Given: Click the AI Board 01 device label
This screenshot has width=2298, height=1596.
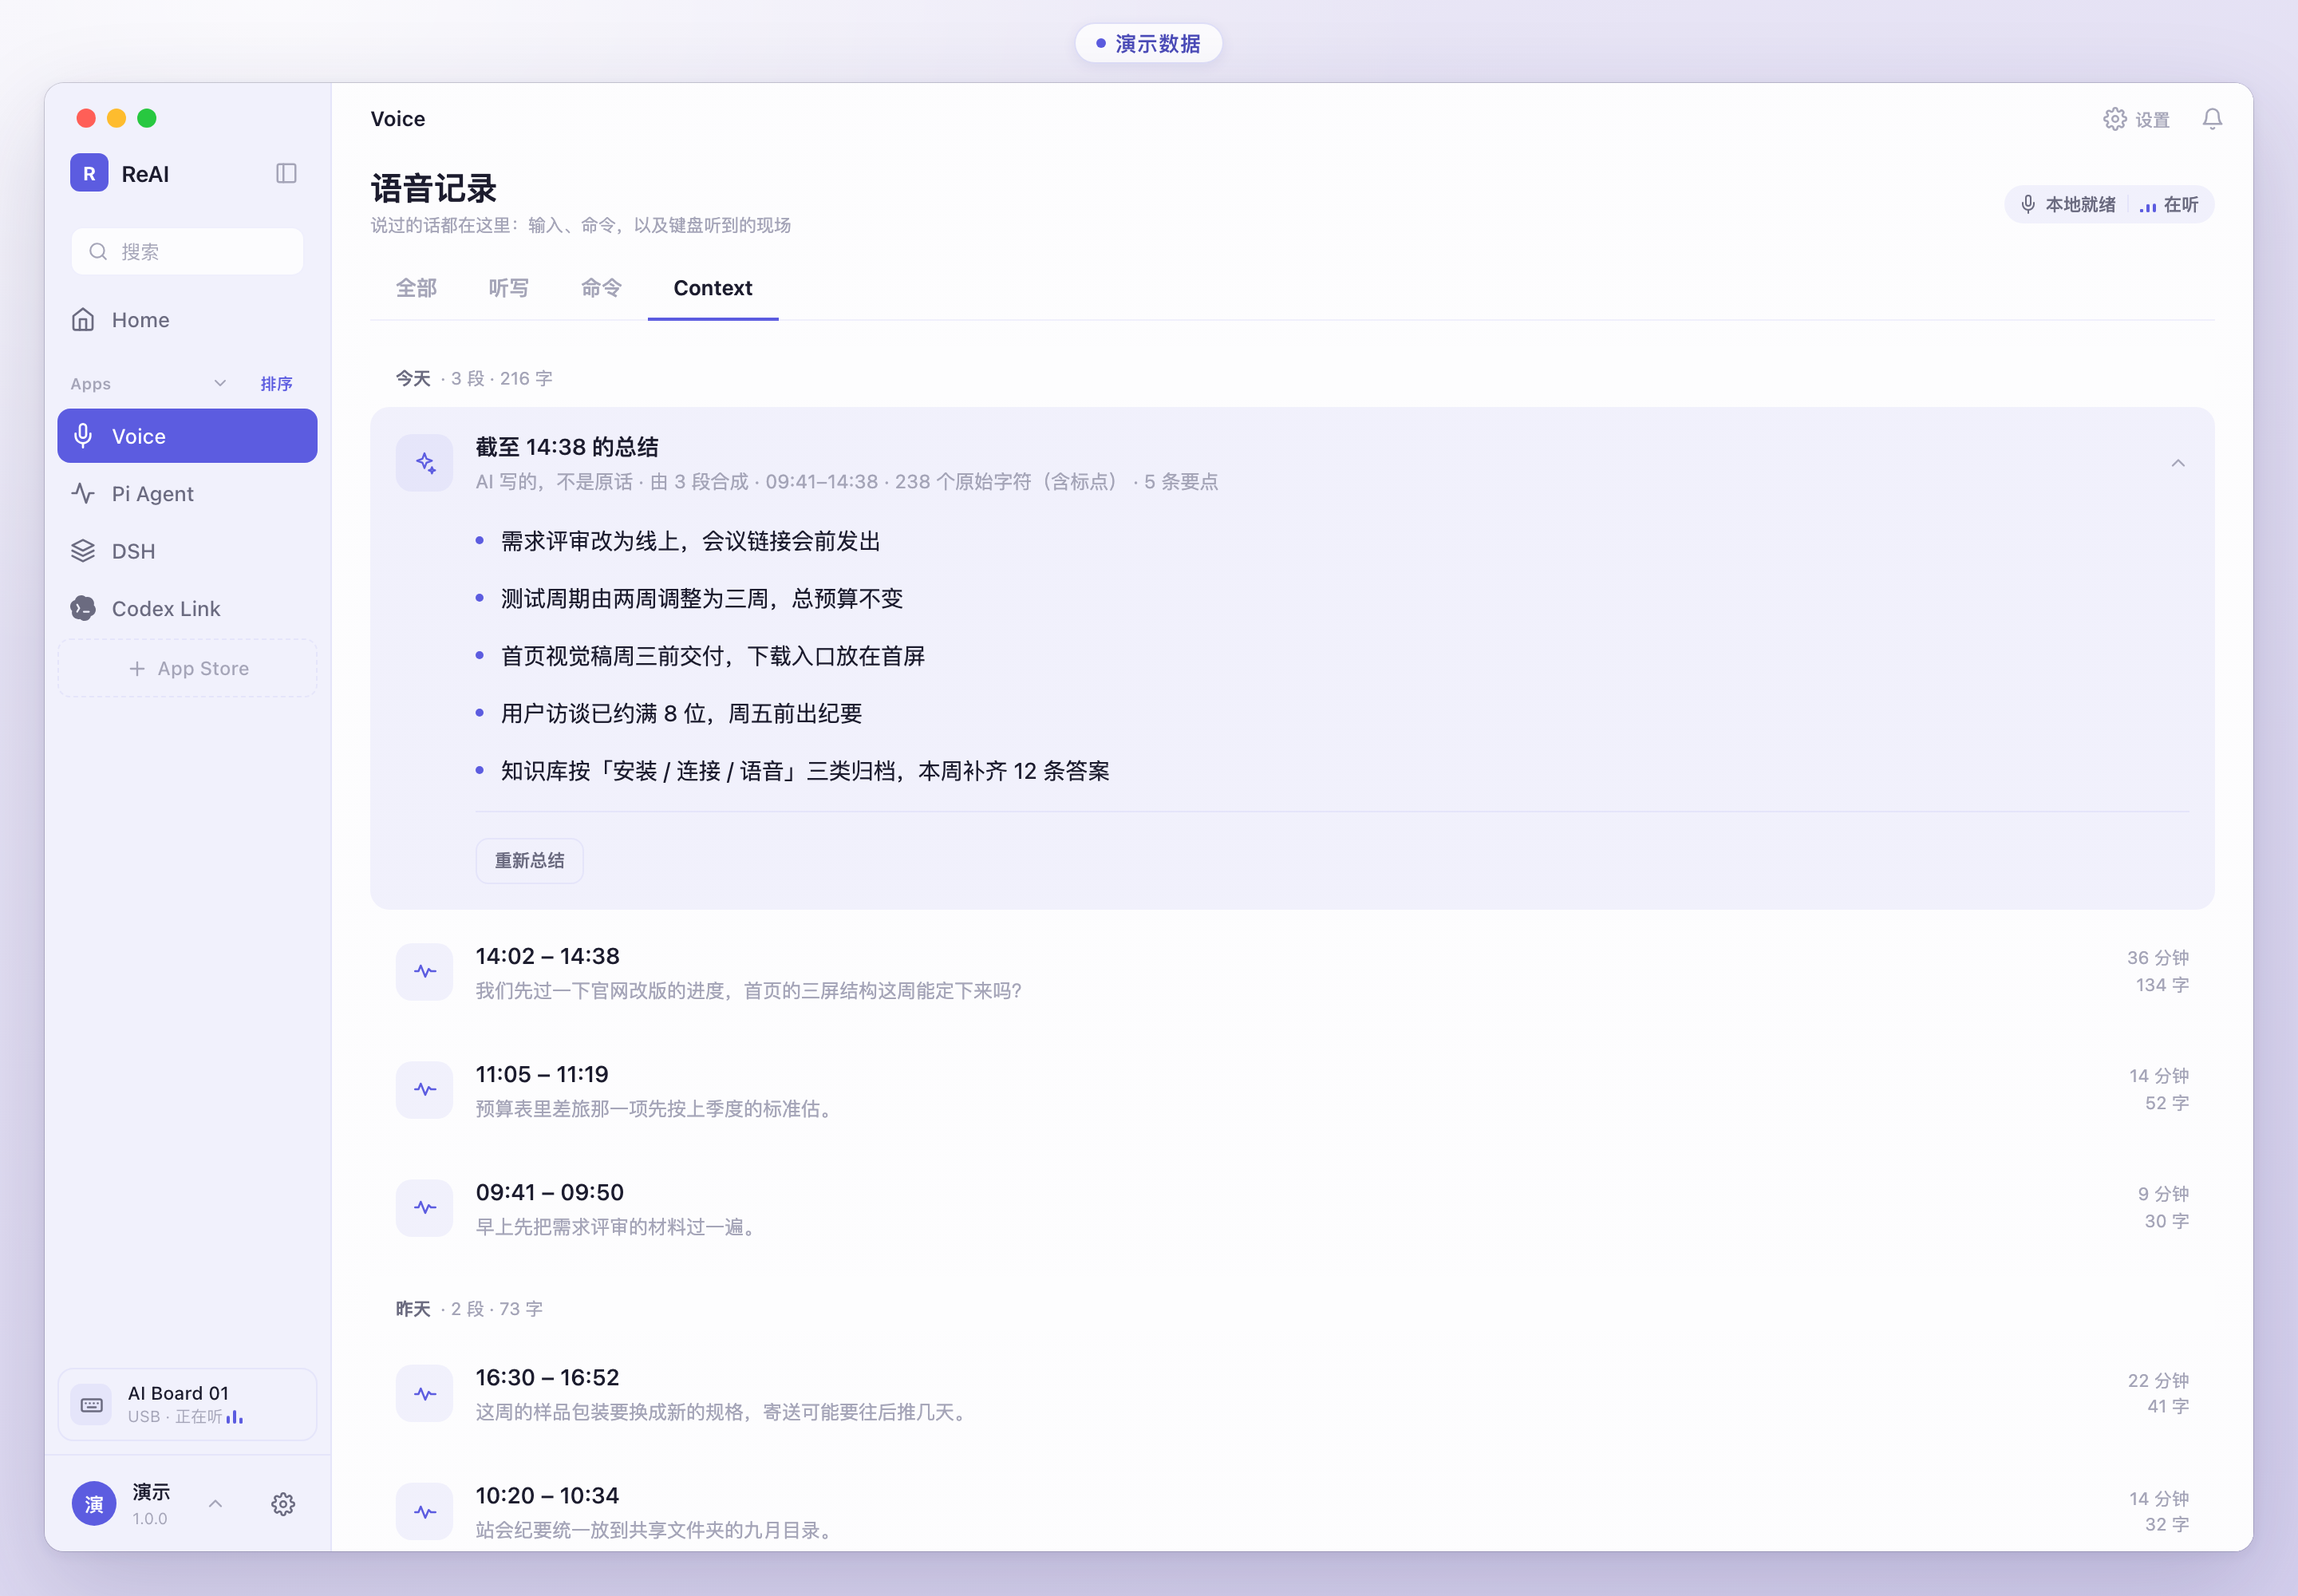Looking at the screenshot, I should [x=178, y=1393].
